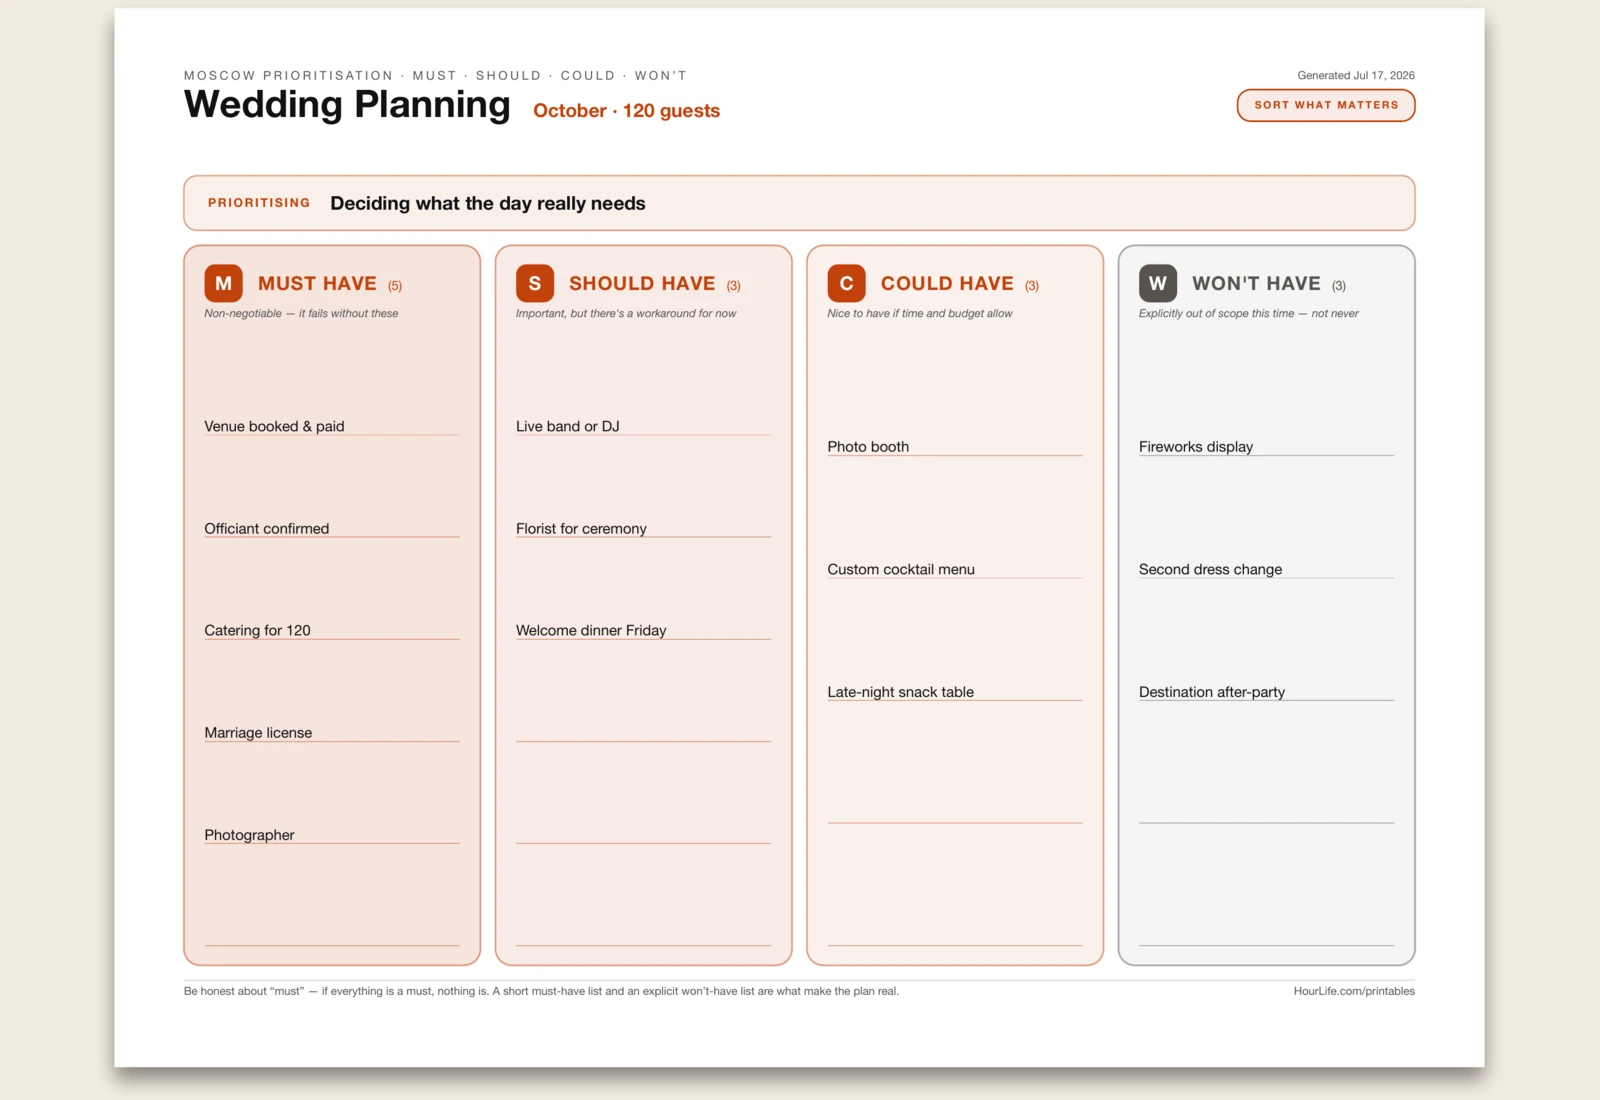1600x1100 pixels.
Task: Click the (3) count next to Could Have
Action: tap(1032, 286)
